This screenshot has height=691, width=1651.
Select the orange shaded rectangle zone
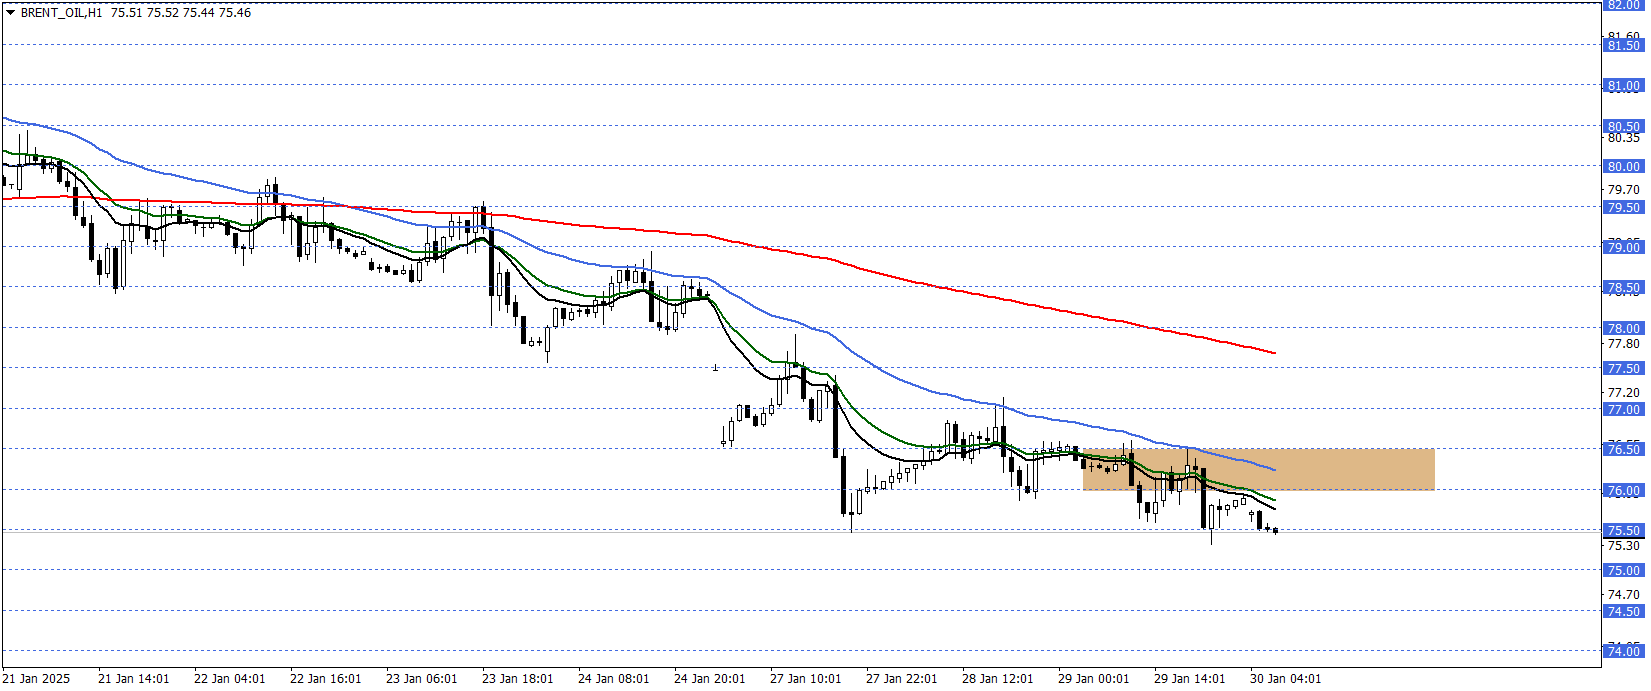point(1258,469)
